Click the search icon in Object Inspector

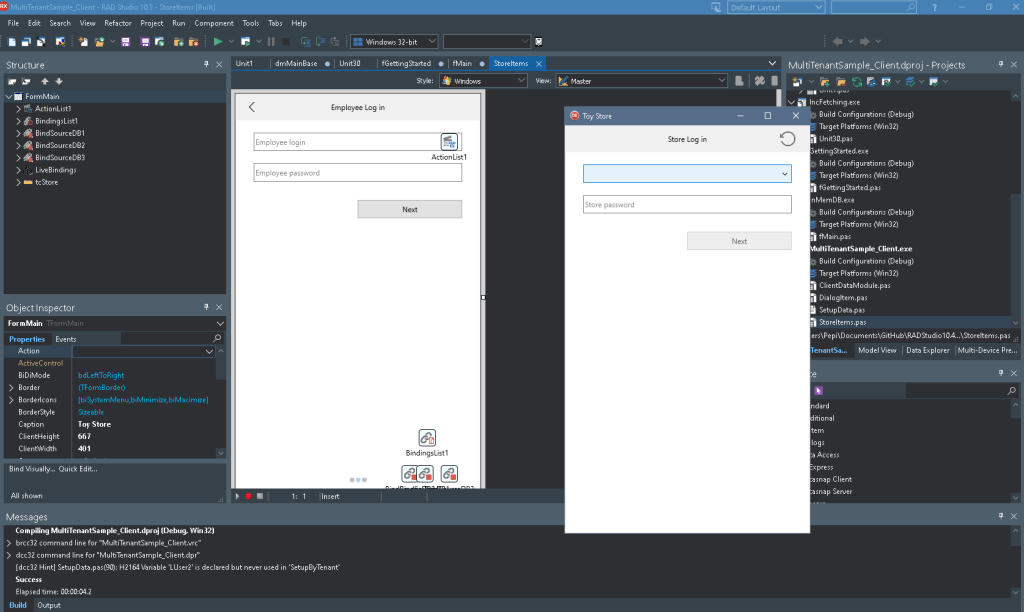217,338
